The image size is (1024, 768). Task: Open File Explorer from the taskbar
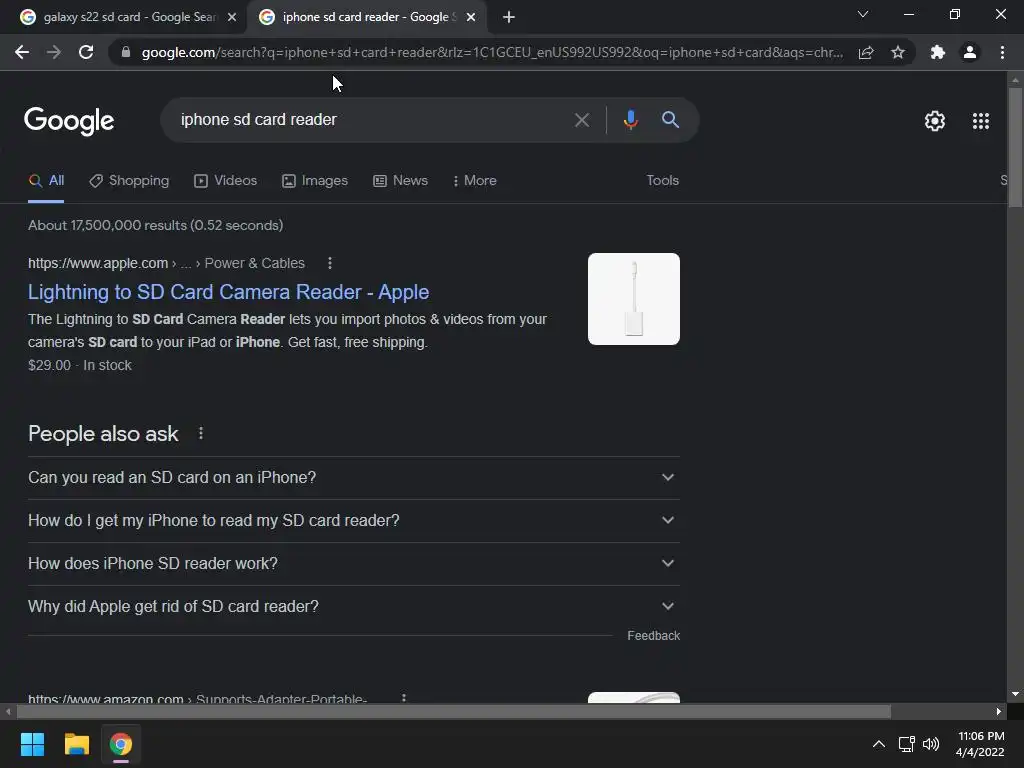(x=76, y=744)
